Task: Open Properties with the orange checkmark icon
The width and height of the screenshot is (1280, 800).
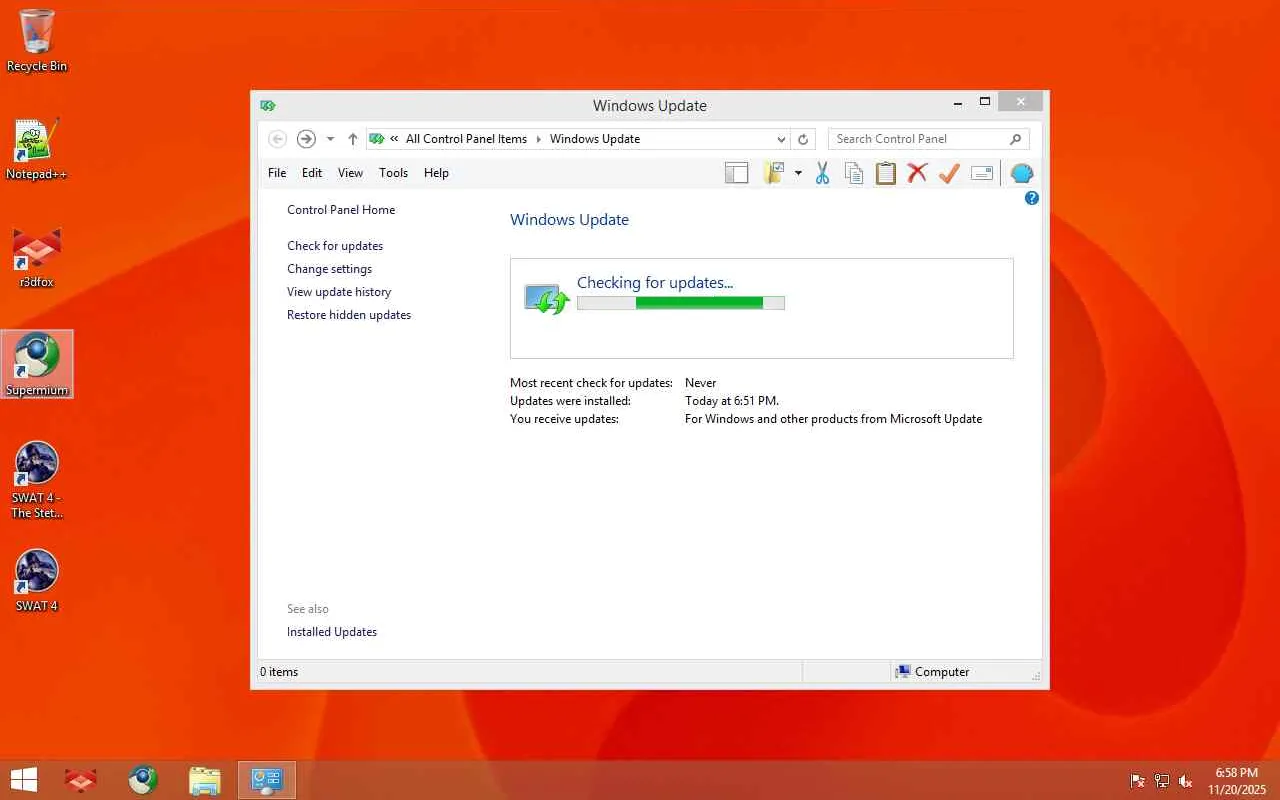Action: click(x=949, y=173)
